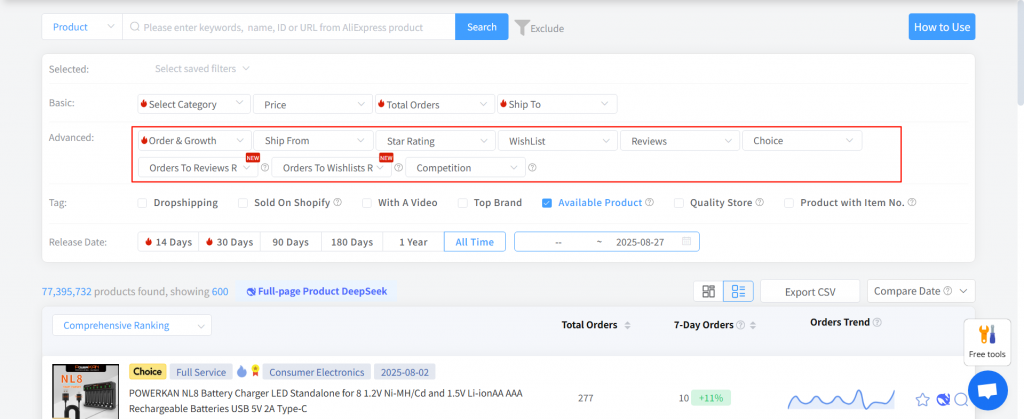Choose the 1 Year release date option
The image size is (1024, 419).
point(413,242)
